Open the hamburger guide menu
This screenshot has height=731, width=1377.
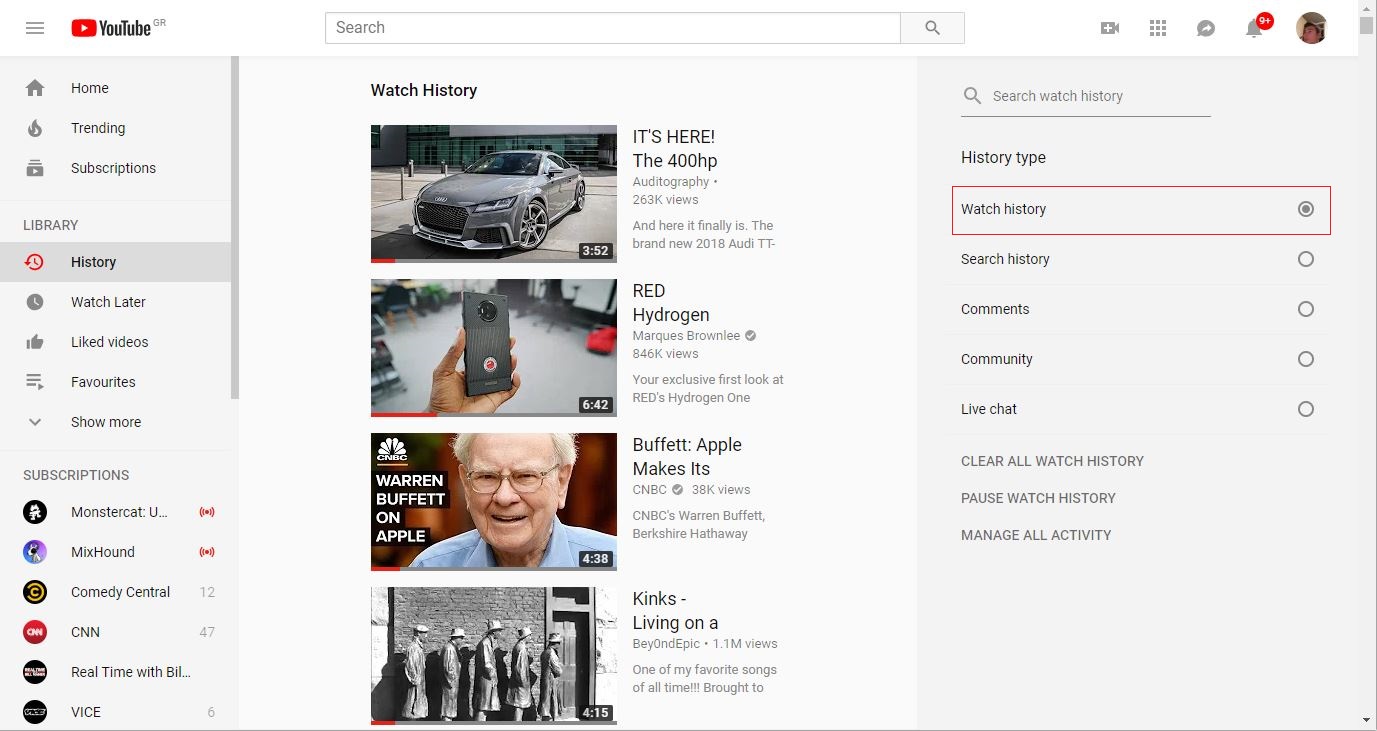[35, 28]
